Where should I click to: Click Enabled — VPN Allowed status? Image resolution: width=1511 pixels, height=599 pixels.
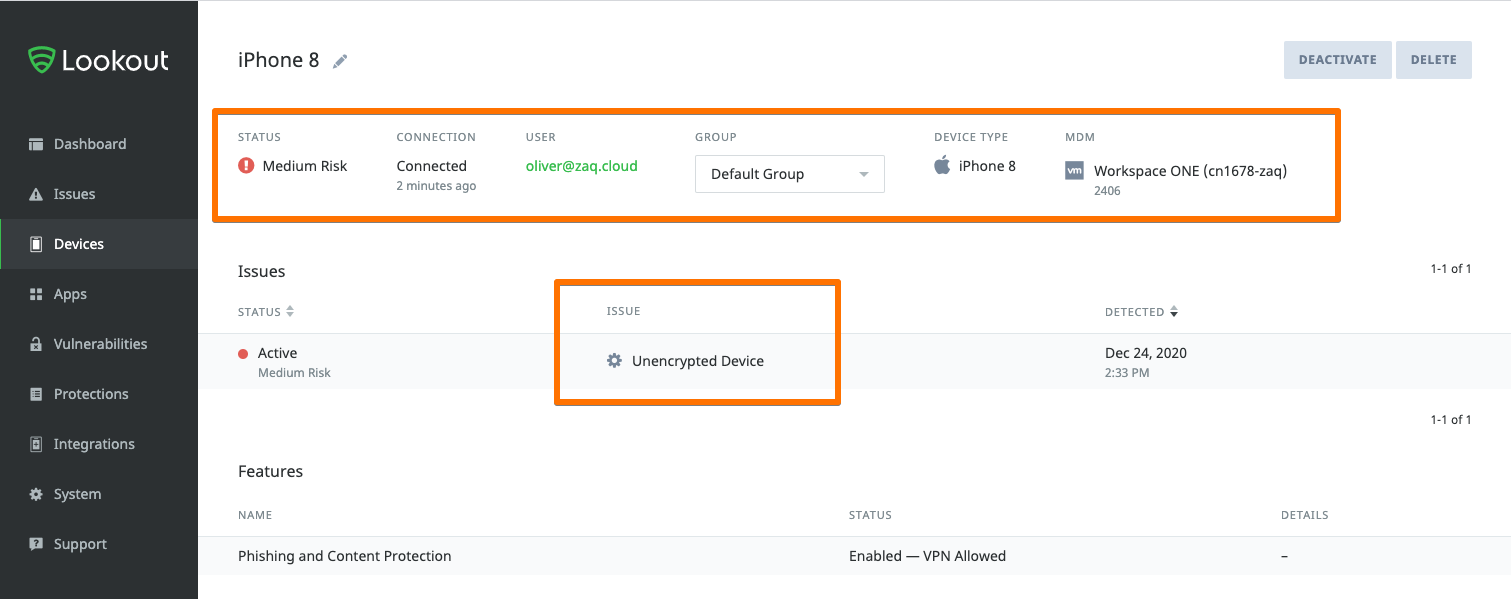coord(927,556)
